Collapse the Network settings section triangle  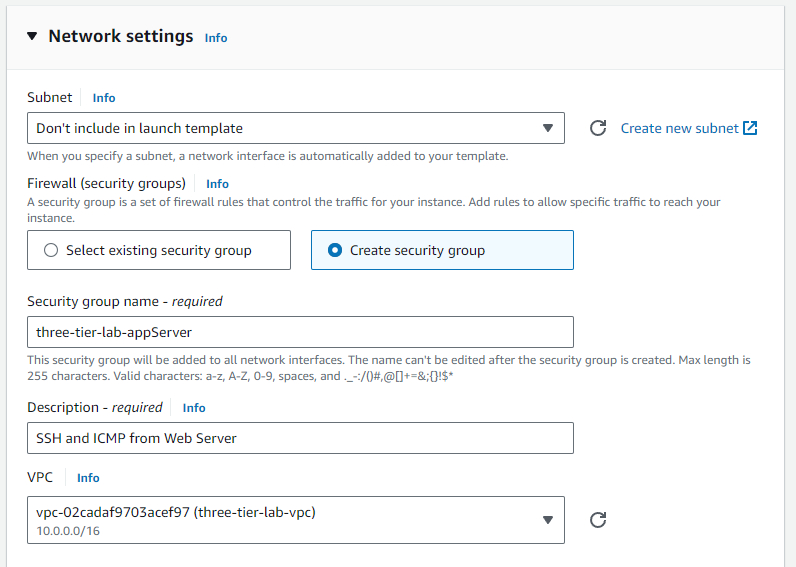[x=32, y=36]
